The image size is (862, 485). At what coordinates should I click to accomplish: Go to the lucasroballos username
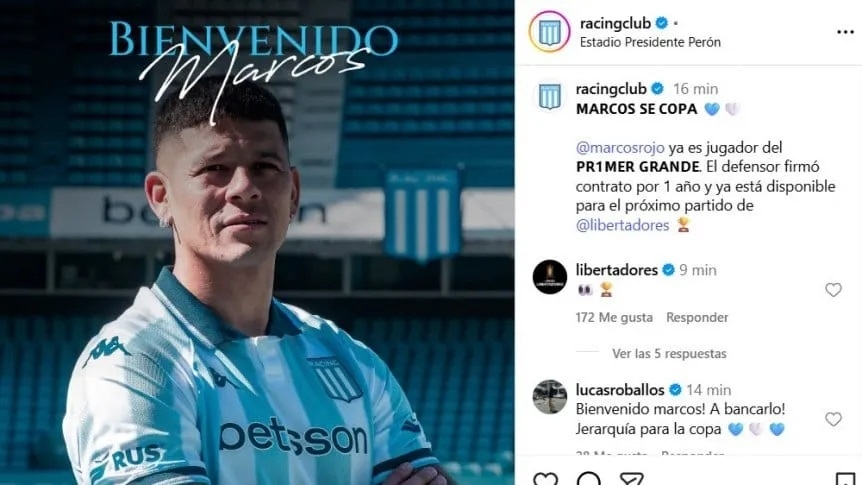tap(620, 390)
